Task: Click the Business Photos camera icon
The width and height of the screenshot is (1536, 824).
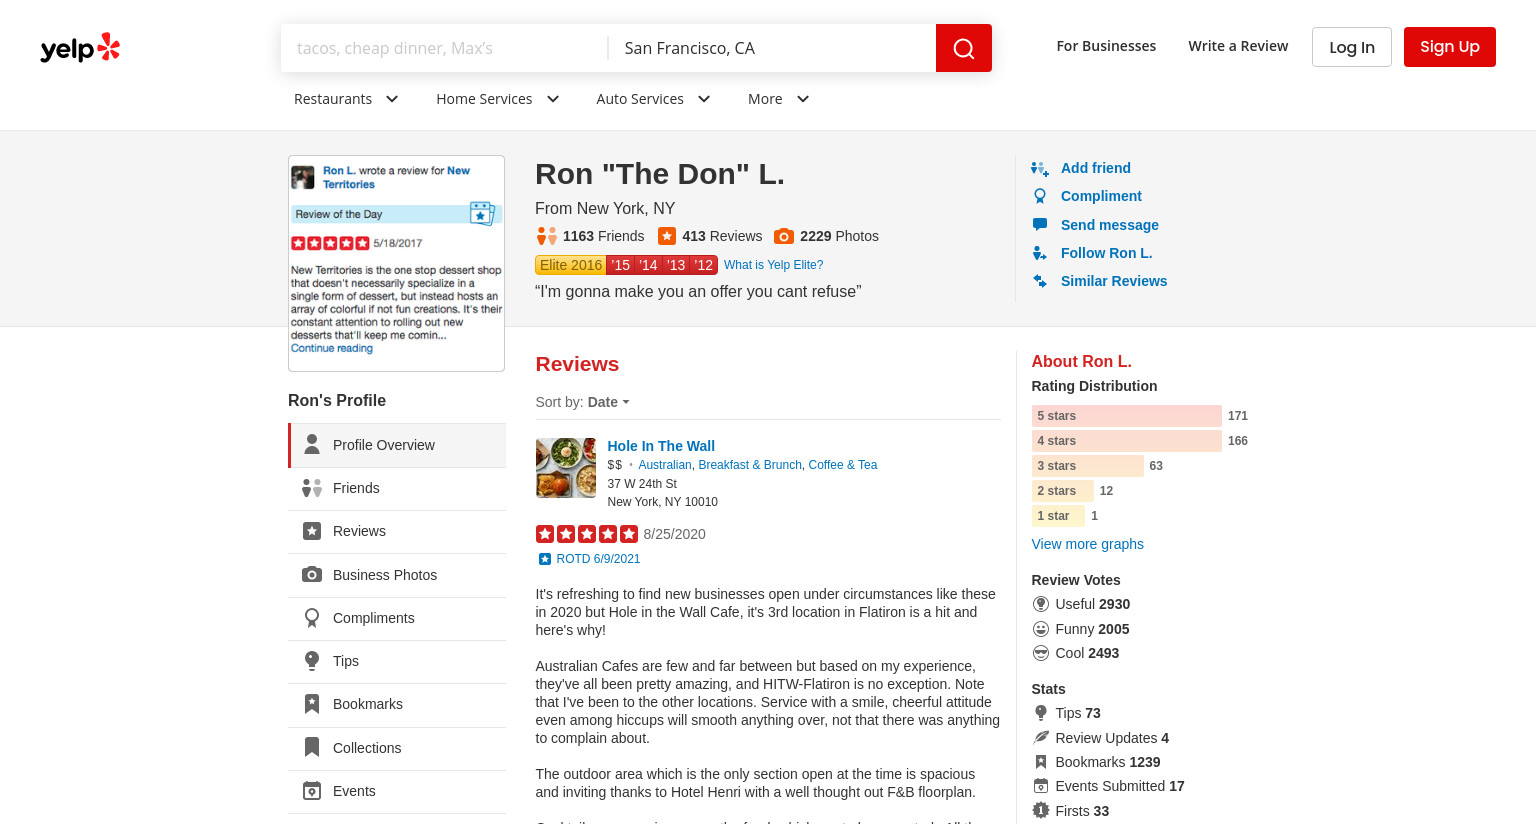Action: pyautogui.click(x=312, y=574)
